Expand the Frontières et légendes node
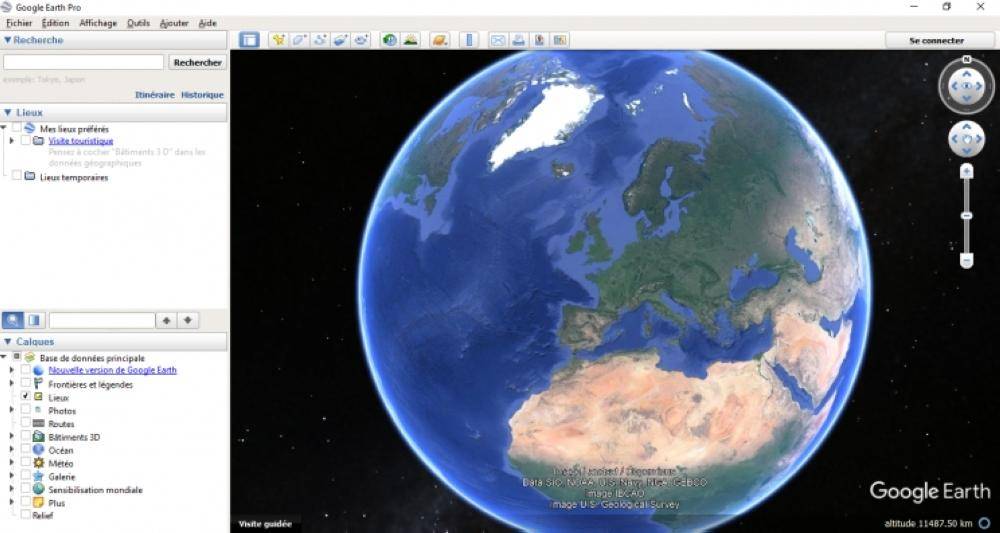Viewport: 1000px width, 533px height. coord(12,384)
